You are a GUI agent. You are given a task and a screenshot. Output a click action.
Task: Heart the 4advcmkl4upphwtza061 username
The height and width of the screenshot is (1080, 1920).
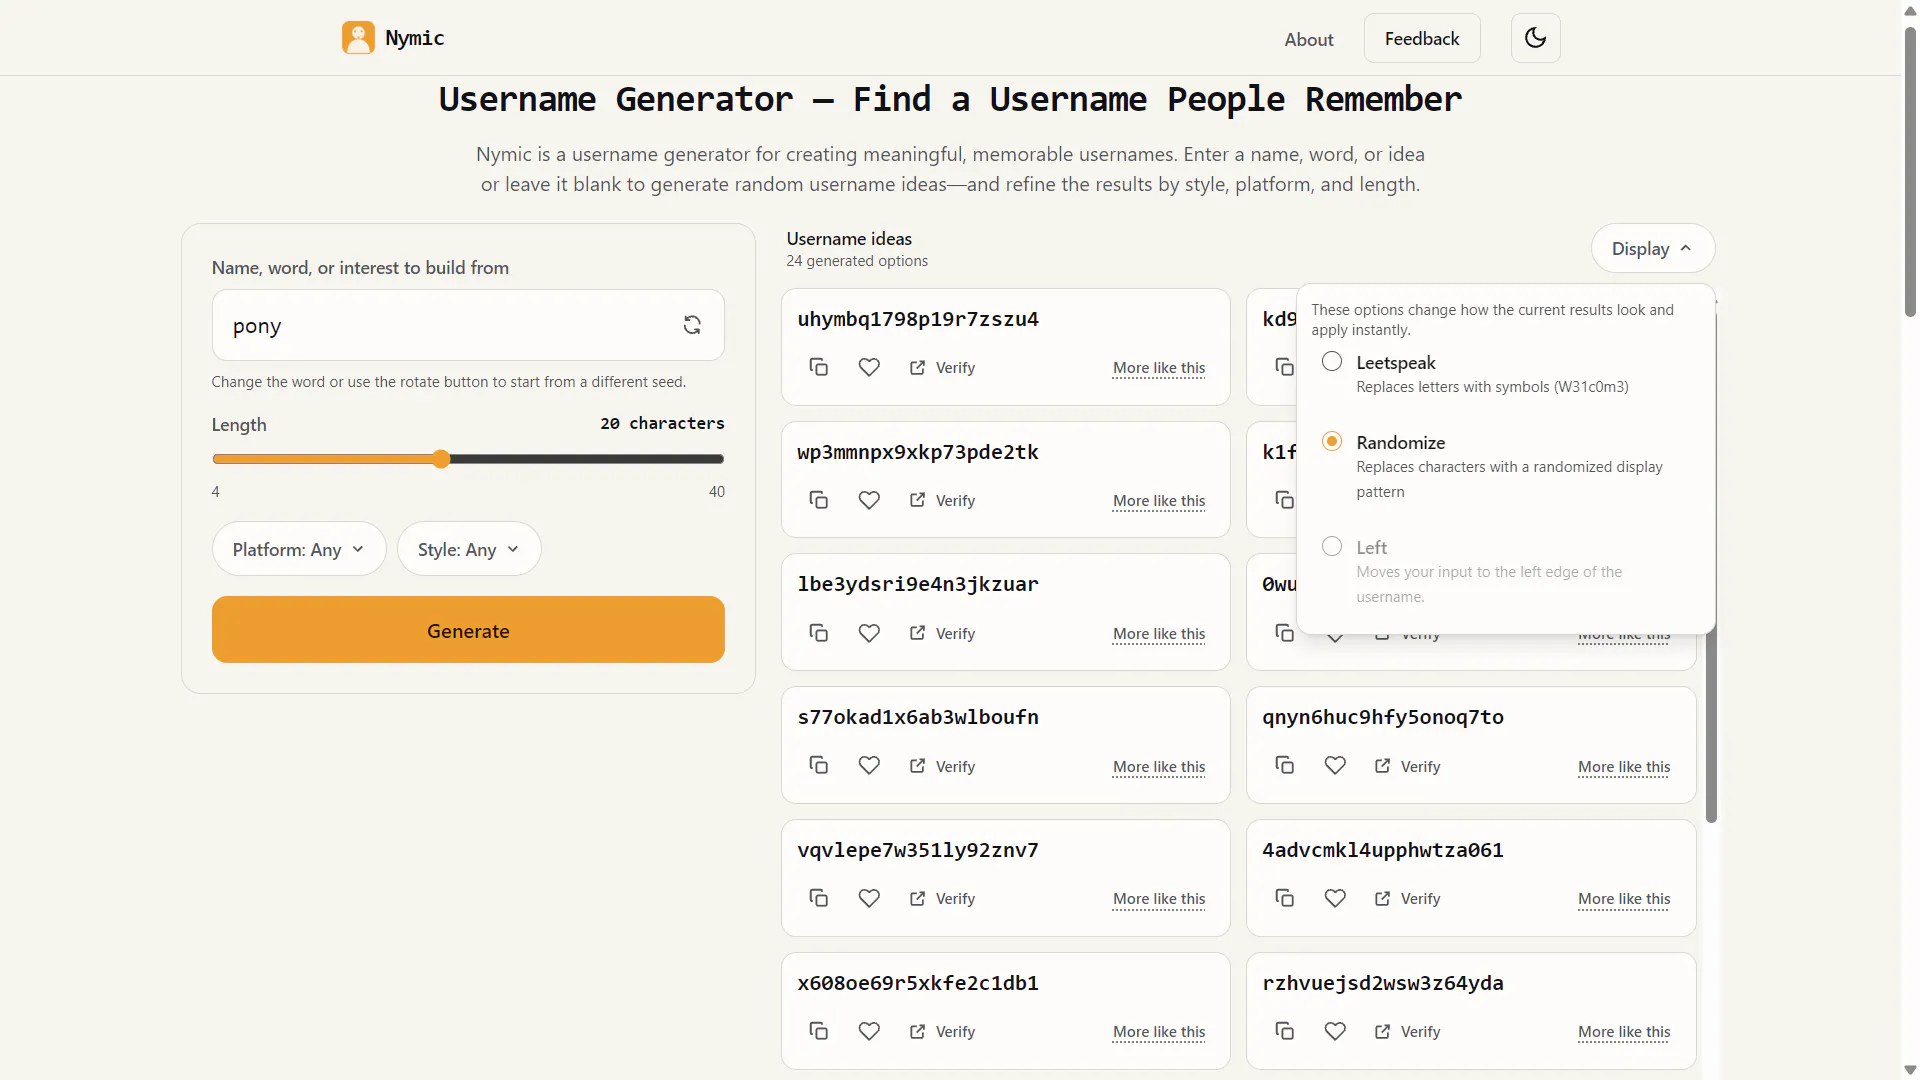coord(1335,898)
